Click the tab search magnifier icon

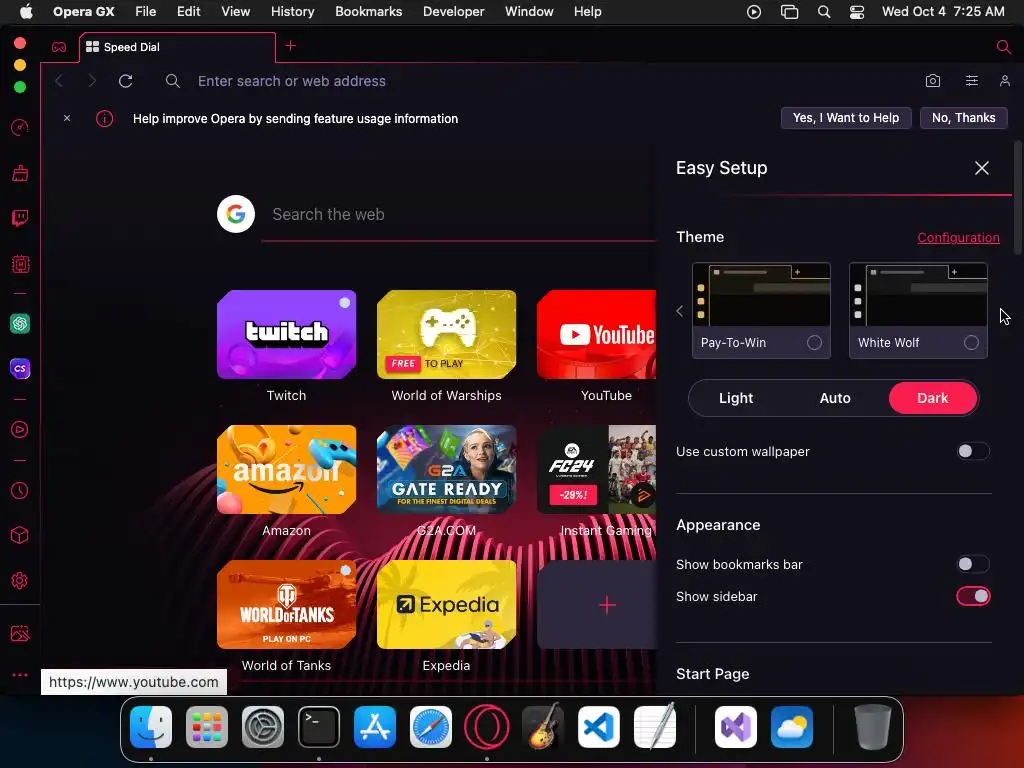[1003, 46]
